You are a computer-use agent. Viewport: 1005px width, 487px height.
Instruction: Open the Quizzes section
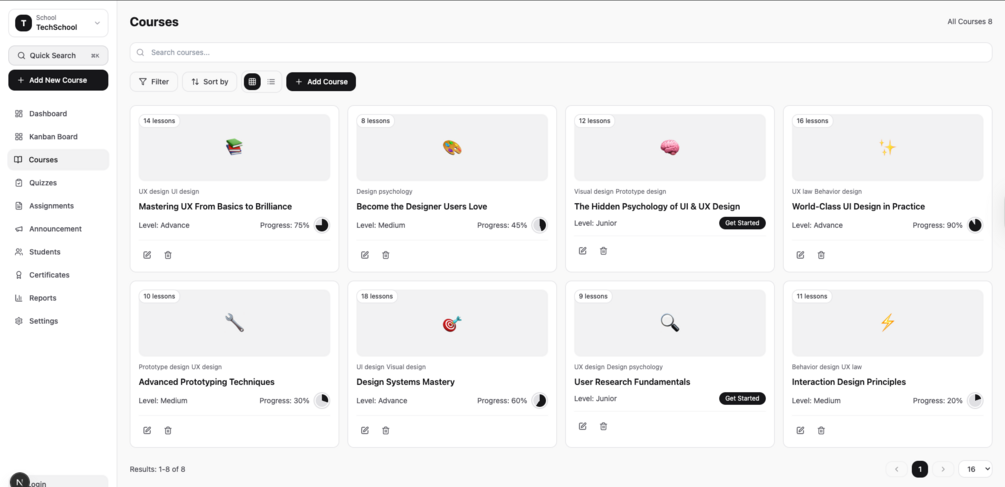(58, 183)
